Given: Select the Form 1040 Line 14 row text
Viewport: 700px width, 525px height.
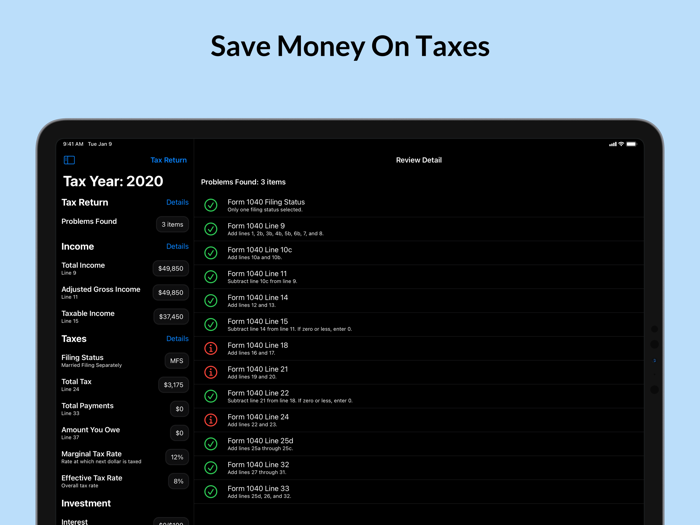Looking at the screenshot, I should pos(258,301).
